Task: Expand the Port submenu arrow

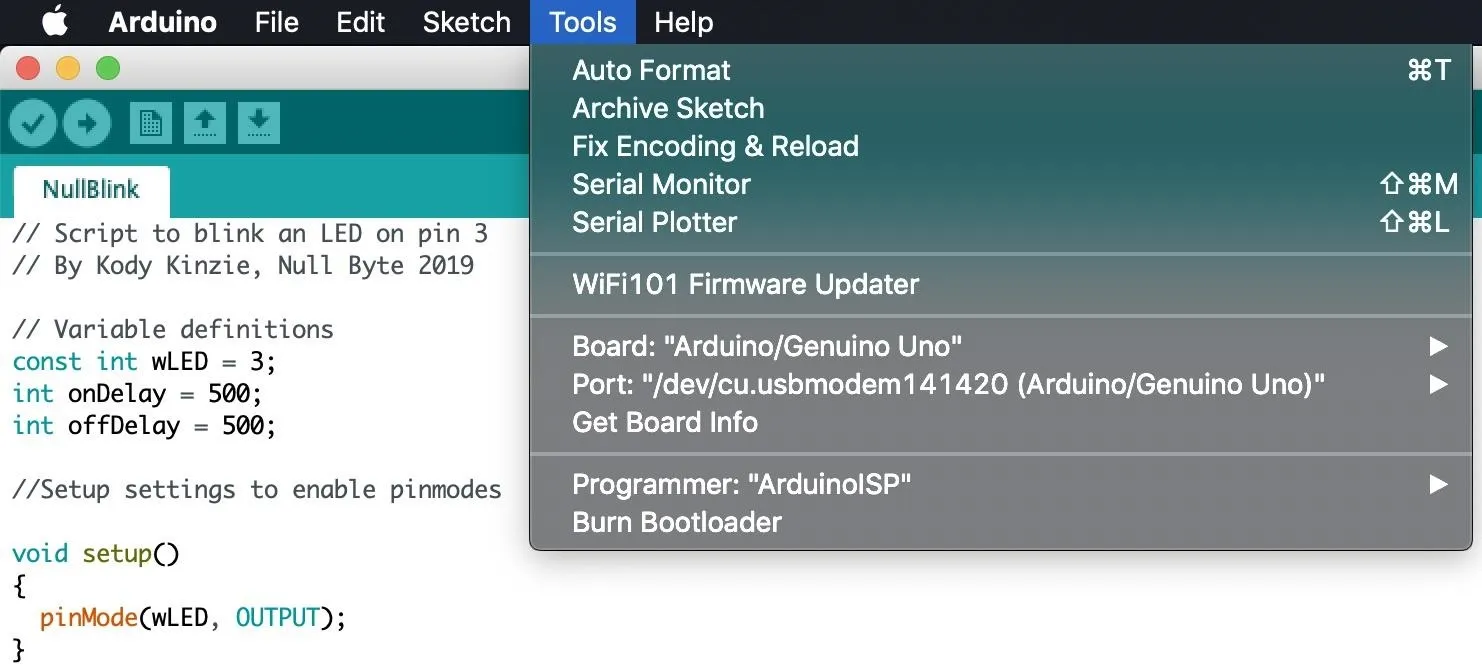Action: click(x=1438, y=384)
